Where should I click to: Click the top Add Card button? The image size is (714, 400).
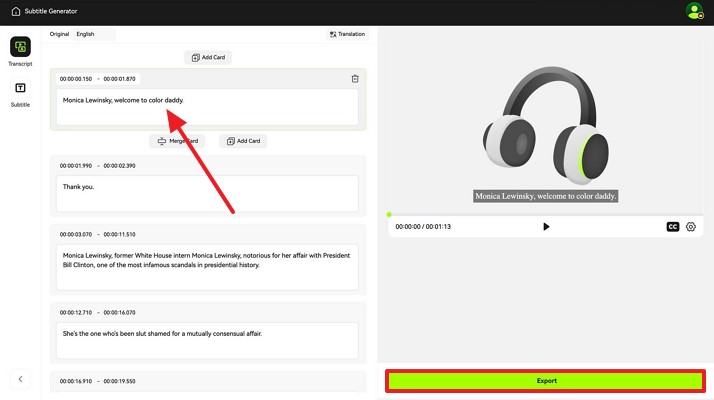coord(208,57)
